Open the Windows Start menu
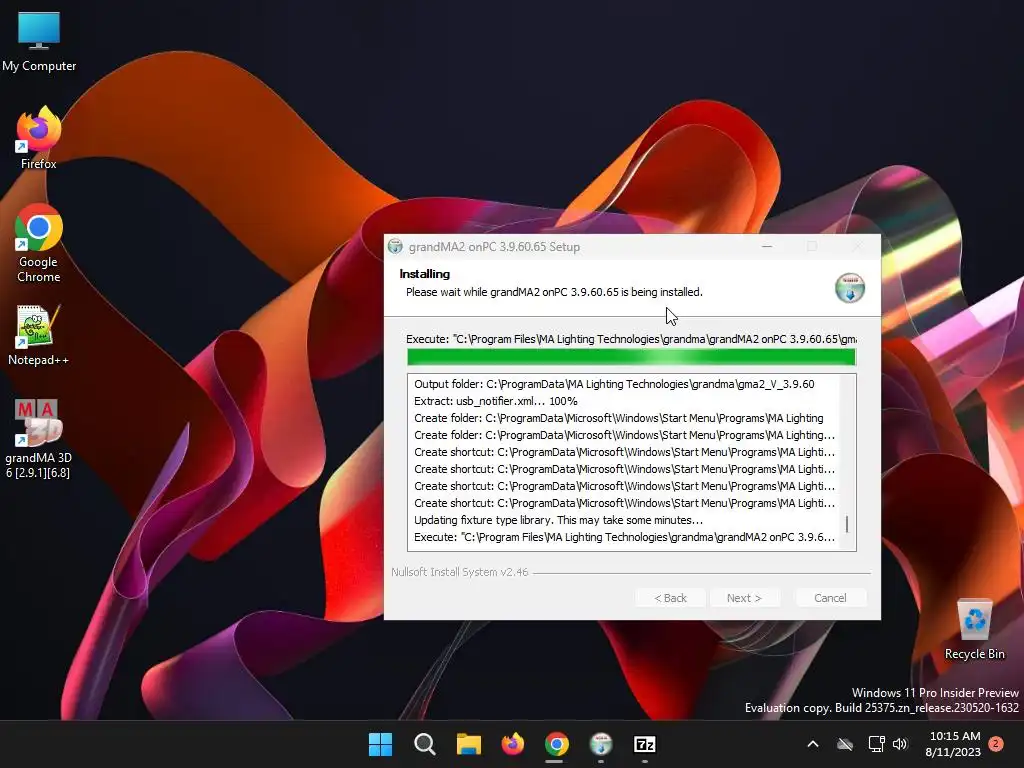Viewport: 1024px width, 768px height. [x=380, y=744]
